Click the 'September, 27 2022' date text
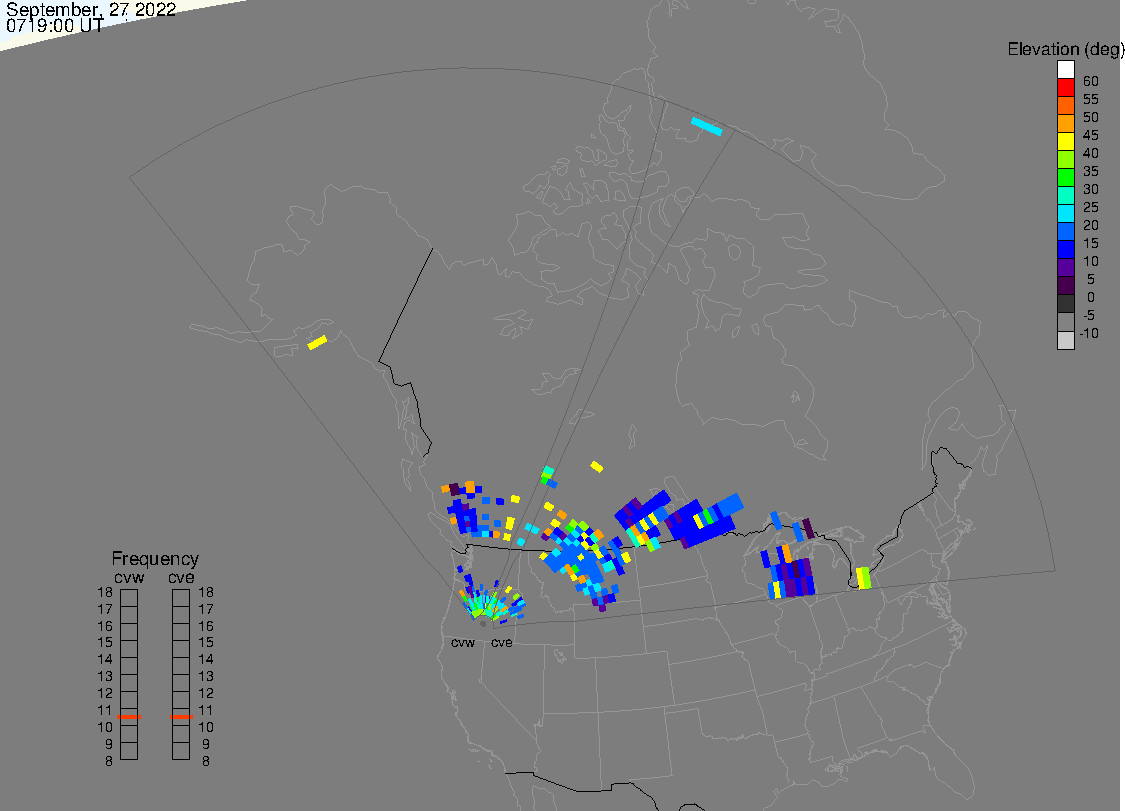Viewport: 1125px width, 811px height. click(x=91, y=9)
